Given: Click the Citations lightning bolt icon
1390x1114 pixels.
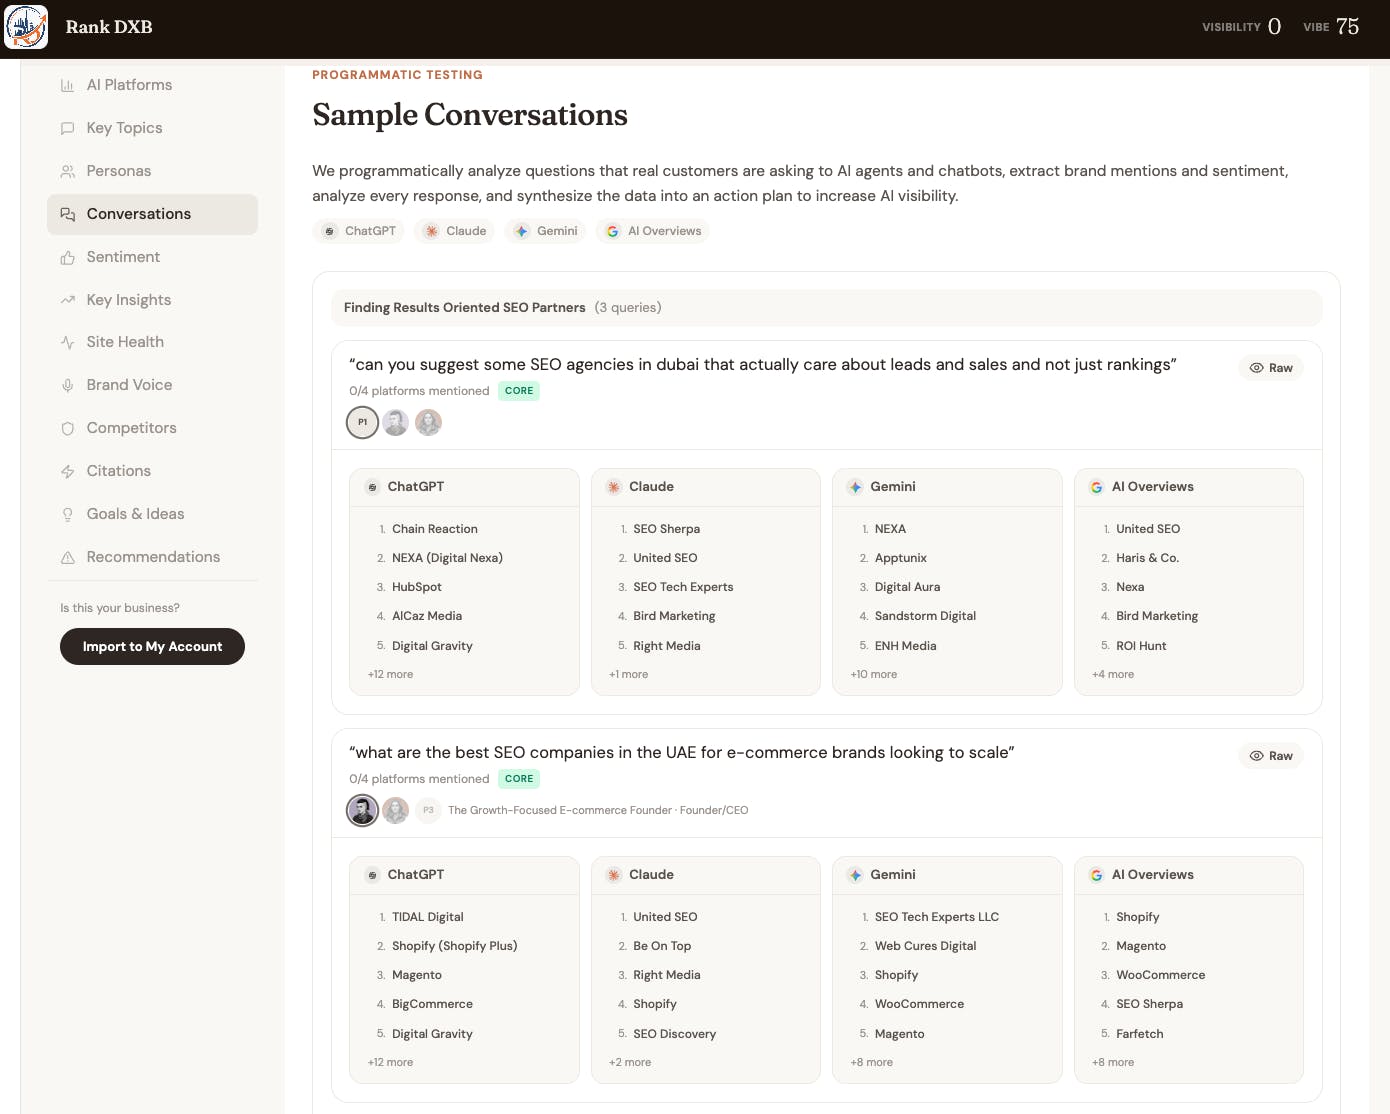Looking at the screenshot, I should tap(67, 471).
